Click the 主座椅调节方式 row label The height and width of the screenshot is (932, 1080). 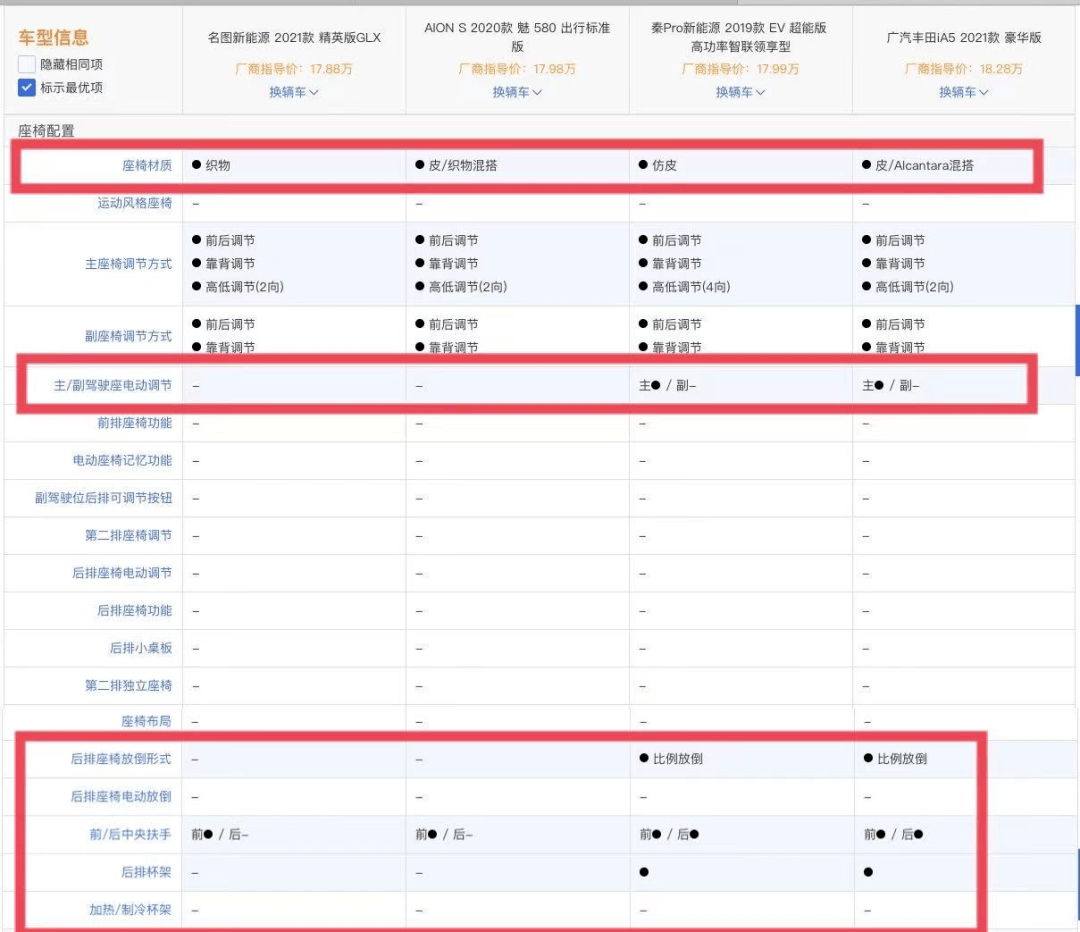(x=128, y=264)
